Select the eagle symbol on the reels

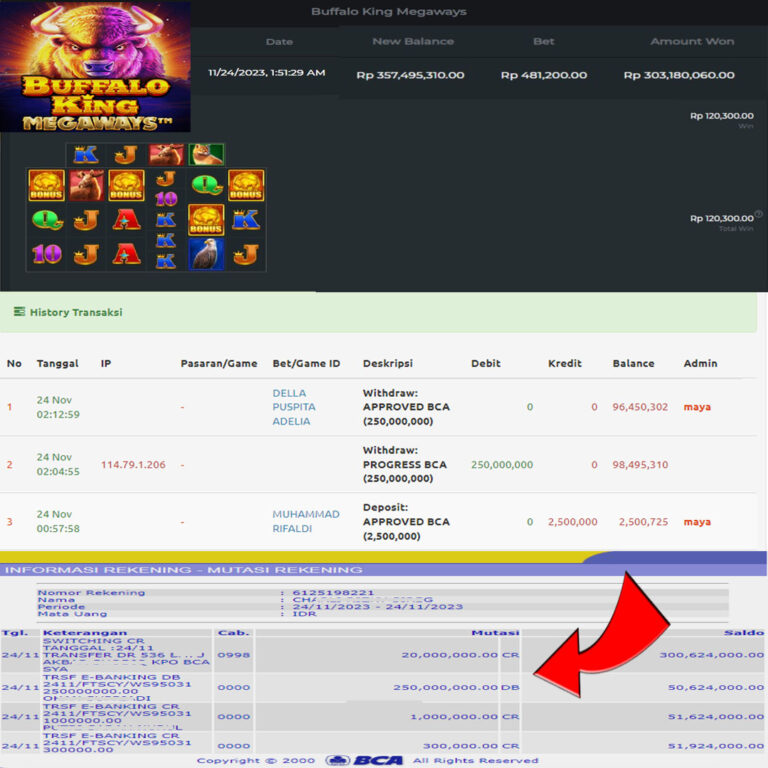205,254
